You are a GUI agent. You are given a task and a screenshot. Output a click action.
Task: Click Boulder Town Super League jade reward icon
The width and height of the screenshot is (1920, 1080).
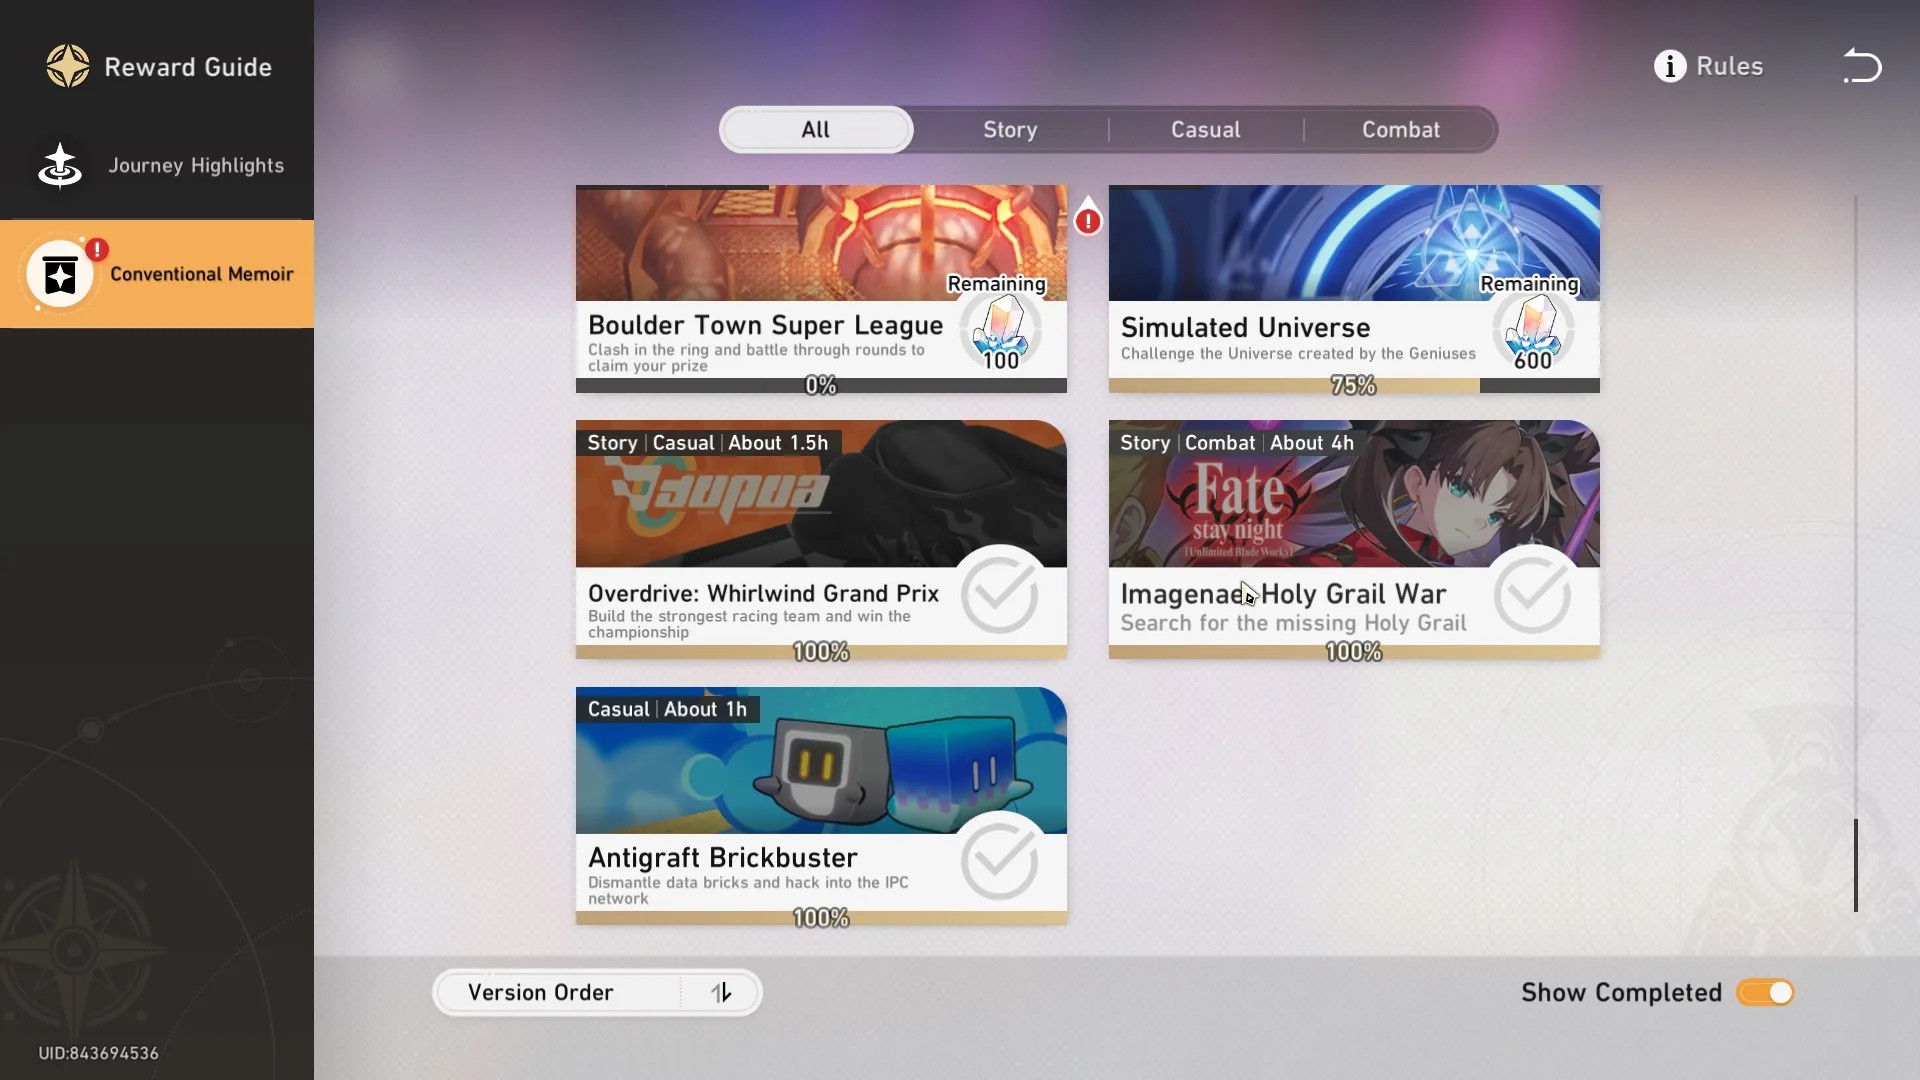(1001, 332)
